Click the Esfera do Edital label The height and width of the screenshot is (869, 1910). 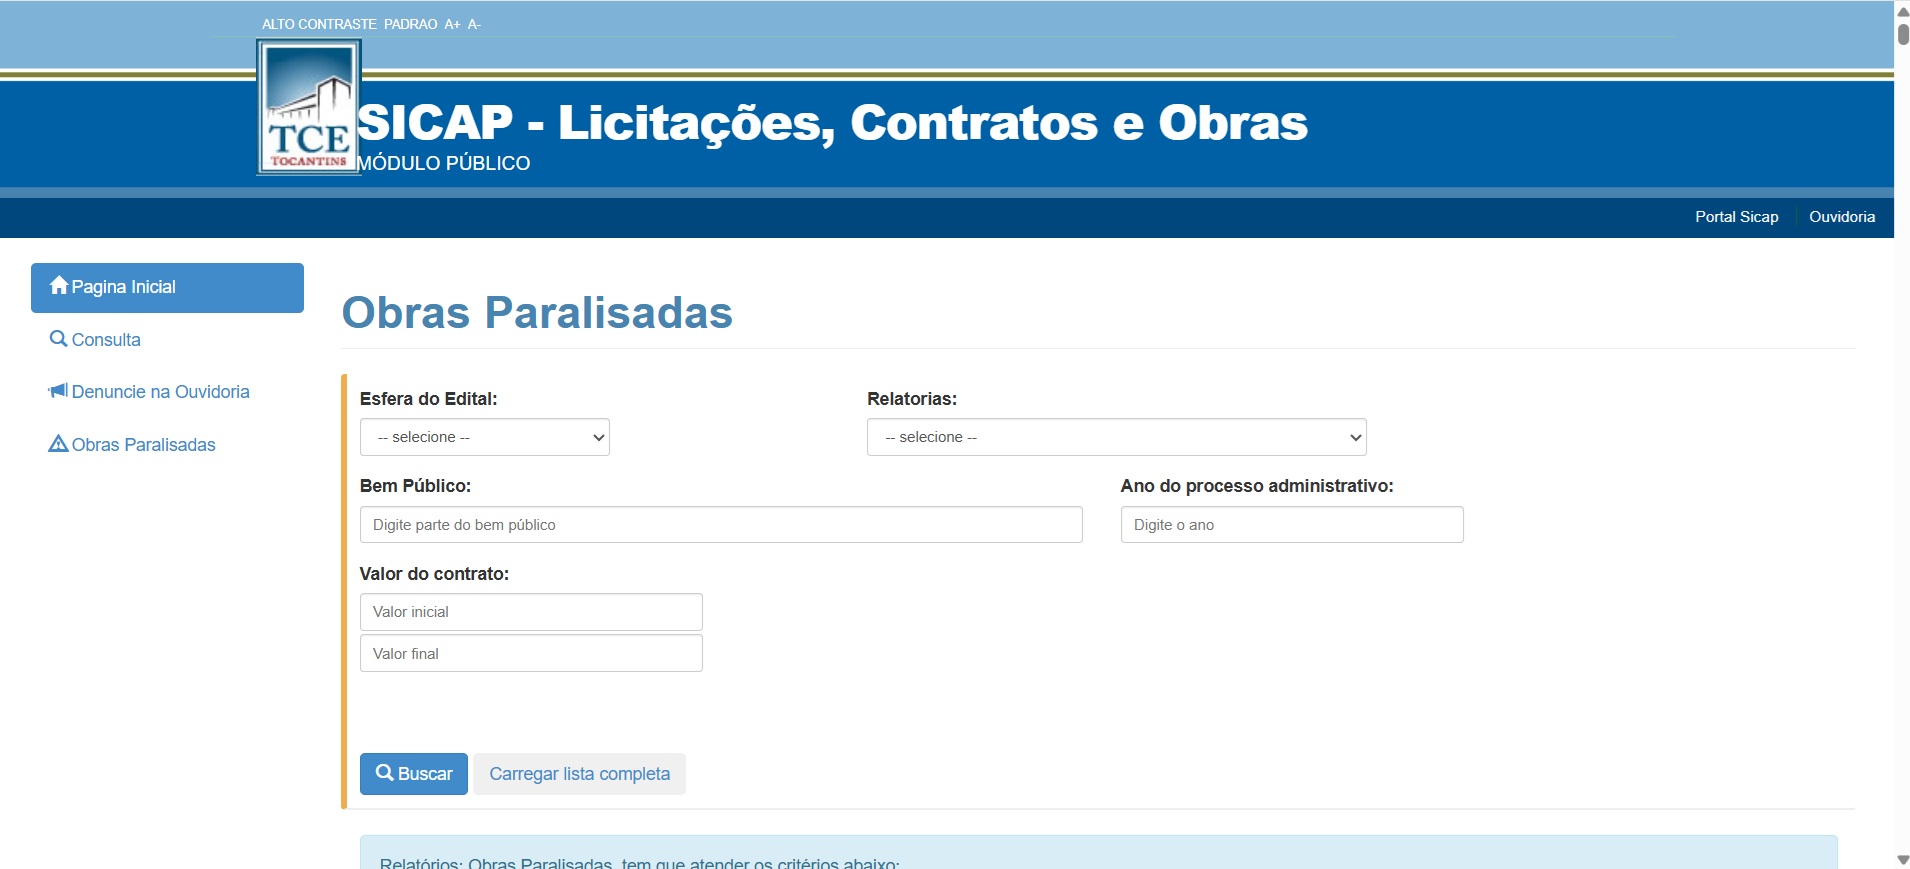[428, 399]
